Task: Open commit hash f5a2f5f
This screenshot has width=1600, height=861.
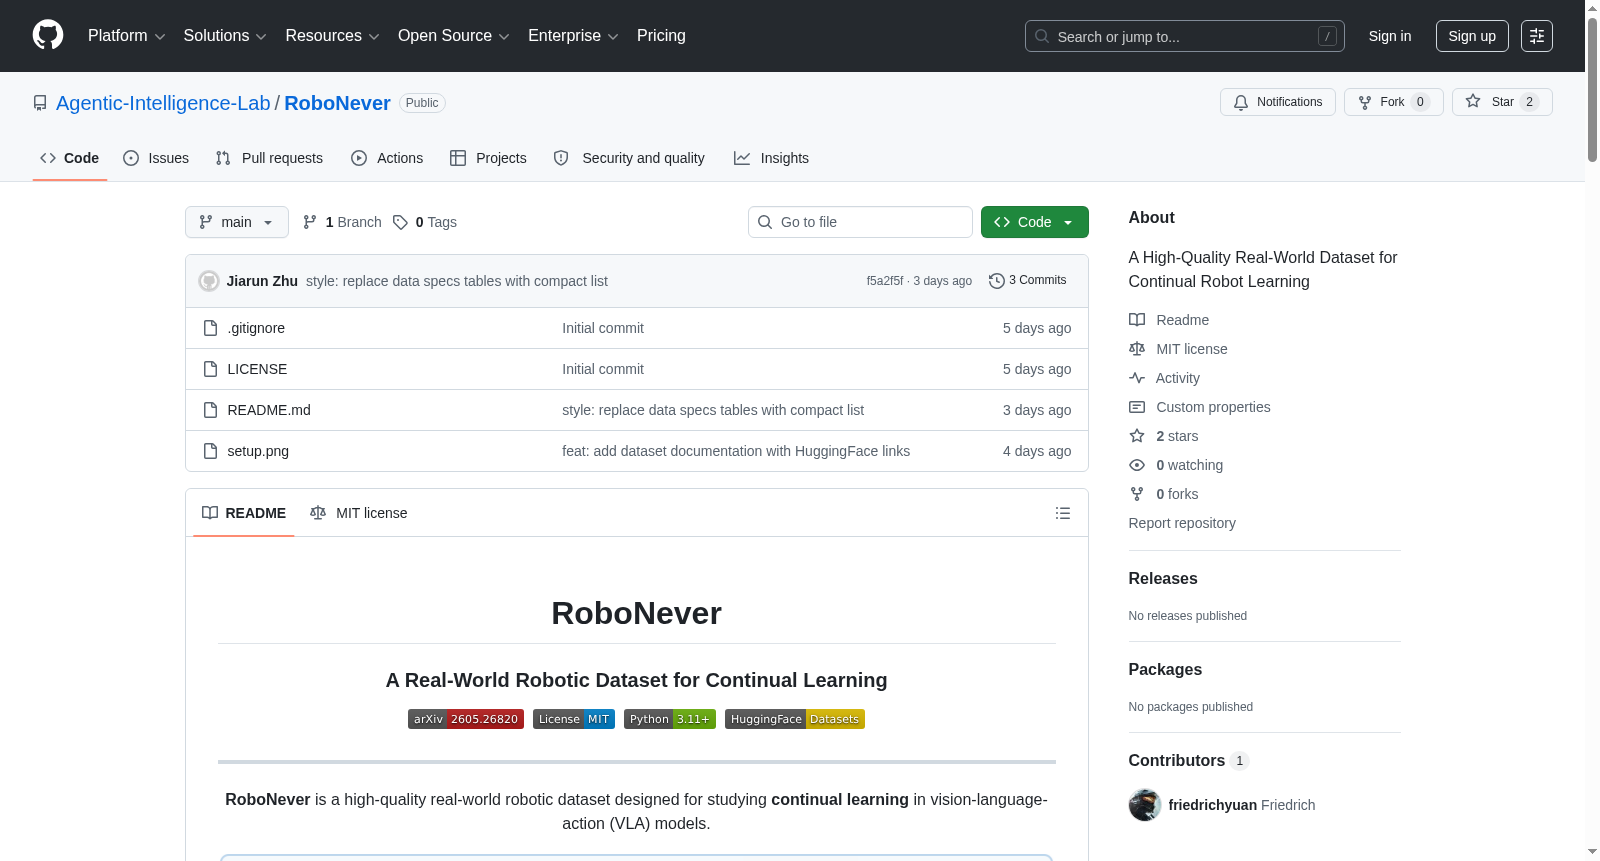Action: (885, 281)
